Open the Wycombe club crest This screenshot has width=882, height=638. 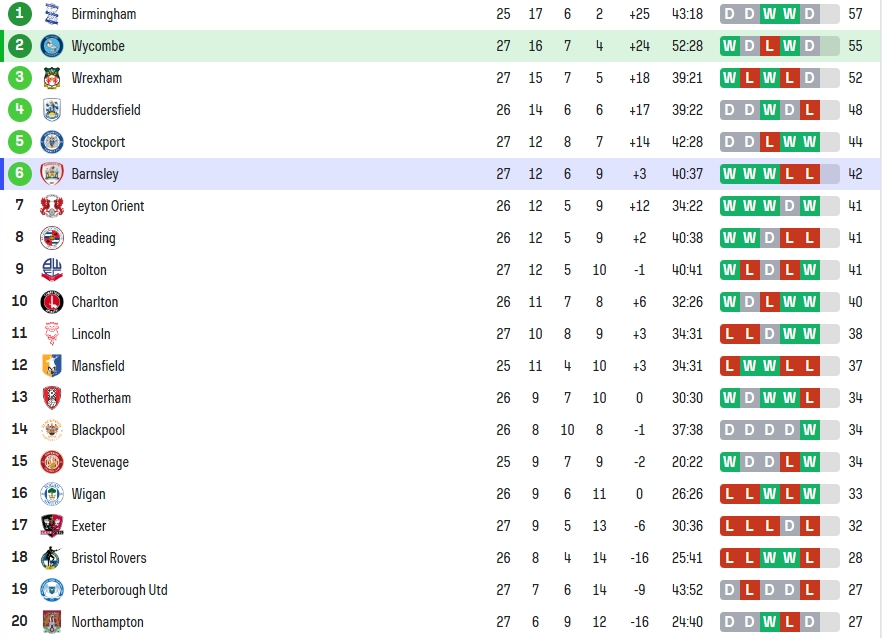point(52,46)
